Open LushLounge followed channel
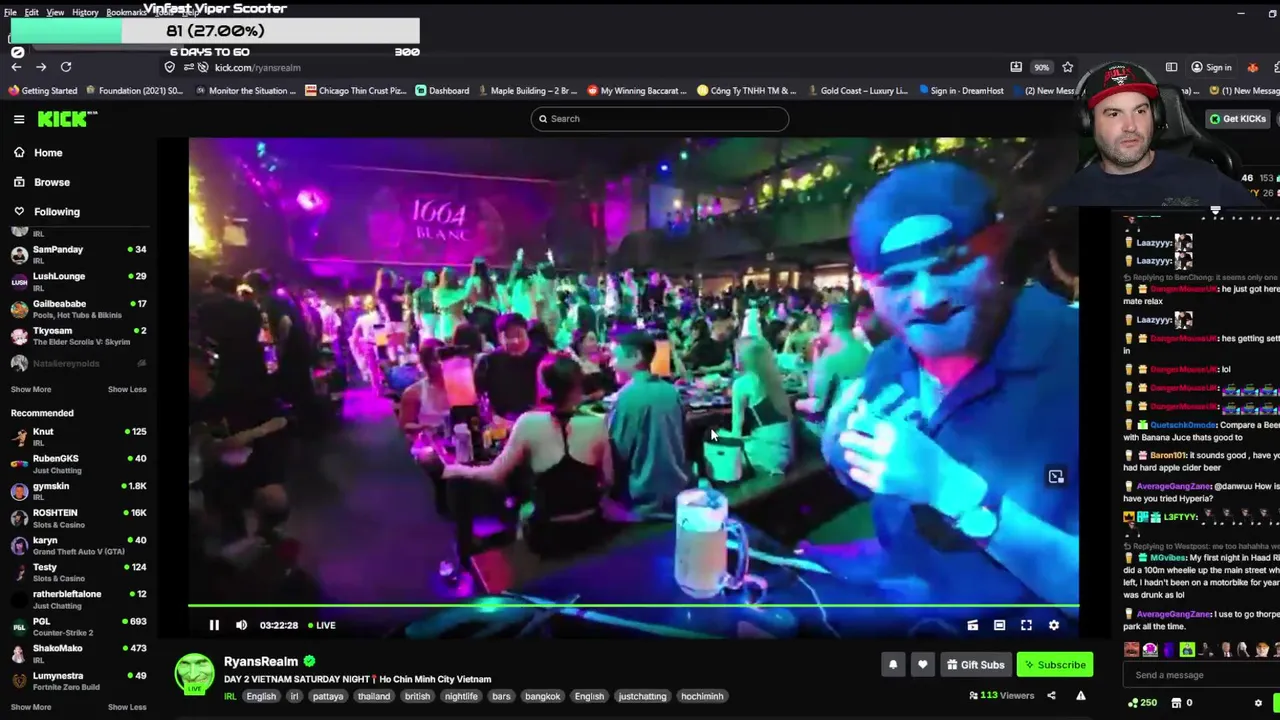Screen dimensions: 1280x720 pyautogui.click(x=78, y=281)
